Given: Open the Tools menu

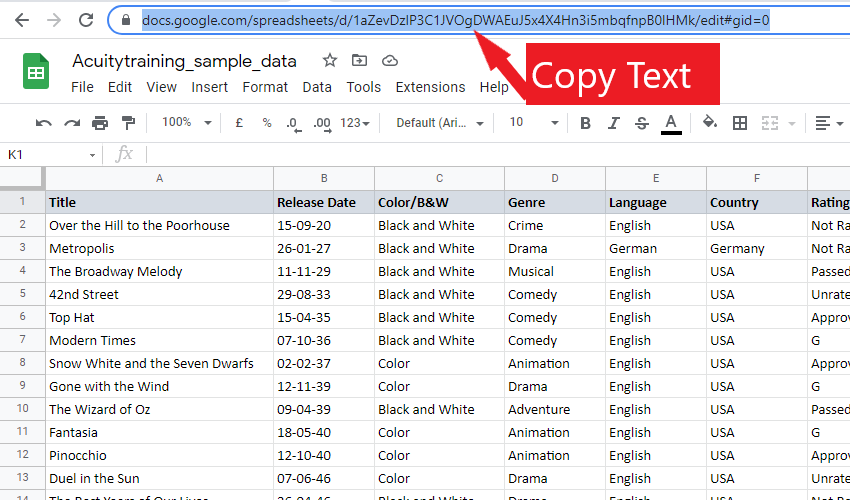Looking at the screenshot, I should 364,87.
